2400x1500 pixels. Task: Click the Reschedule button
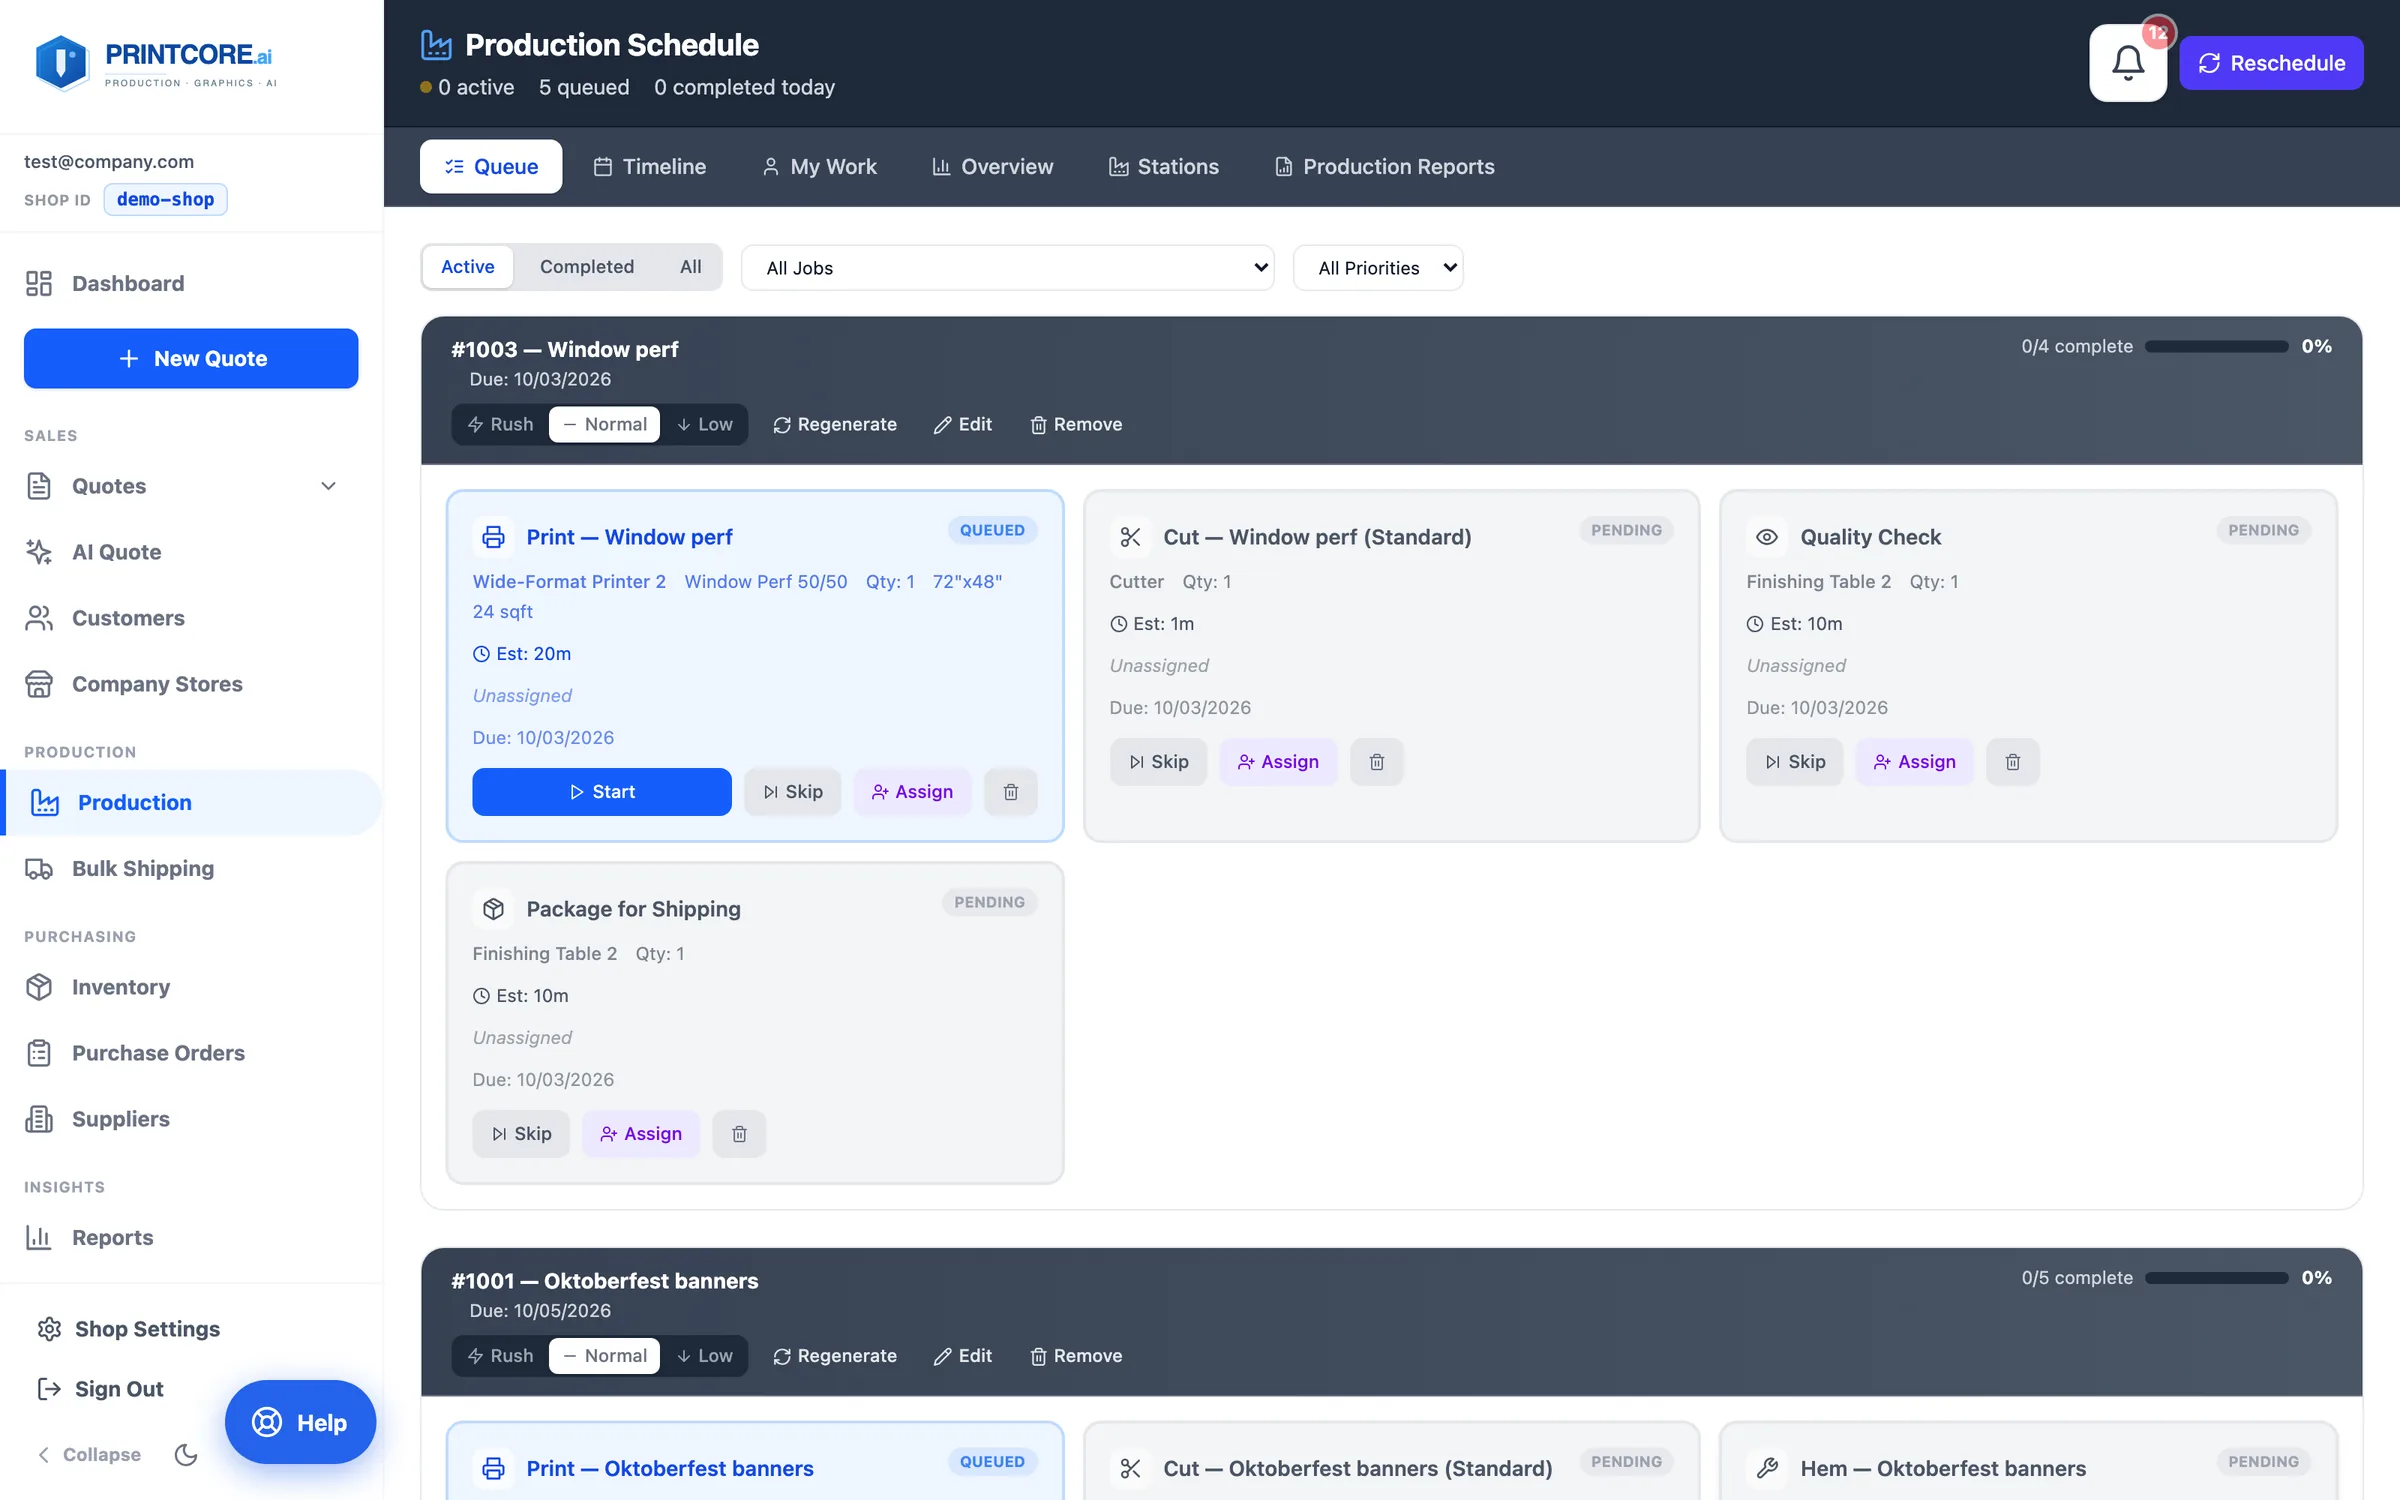point(2271,63)
